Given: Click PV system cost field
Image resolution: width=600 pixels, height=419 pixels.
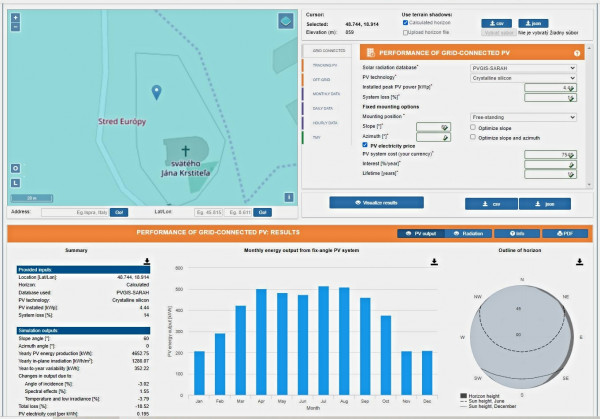Looking at the screenshot, I should (550, 155).
